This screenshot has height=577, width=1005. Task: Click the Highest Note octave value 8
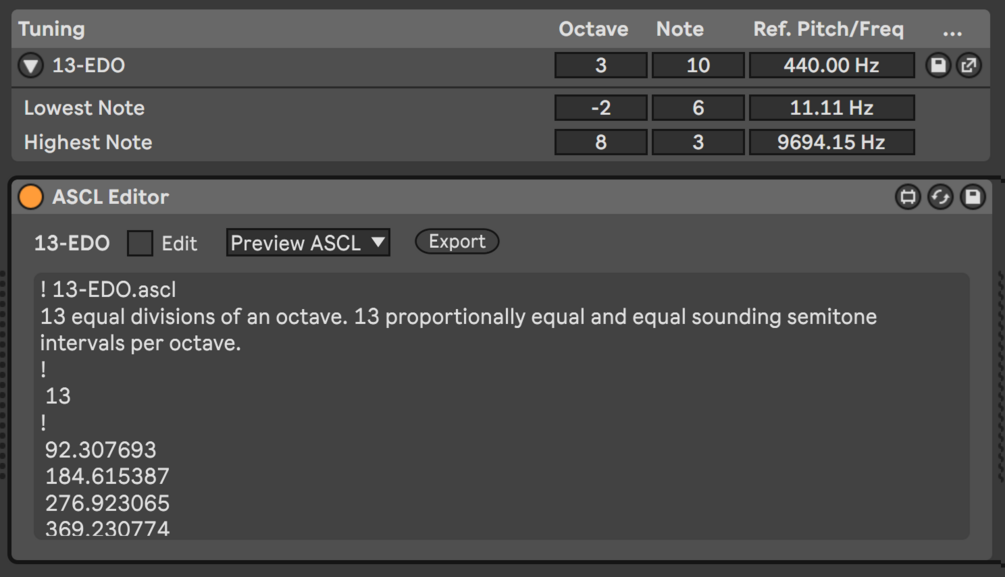coord(601,142)
